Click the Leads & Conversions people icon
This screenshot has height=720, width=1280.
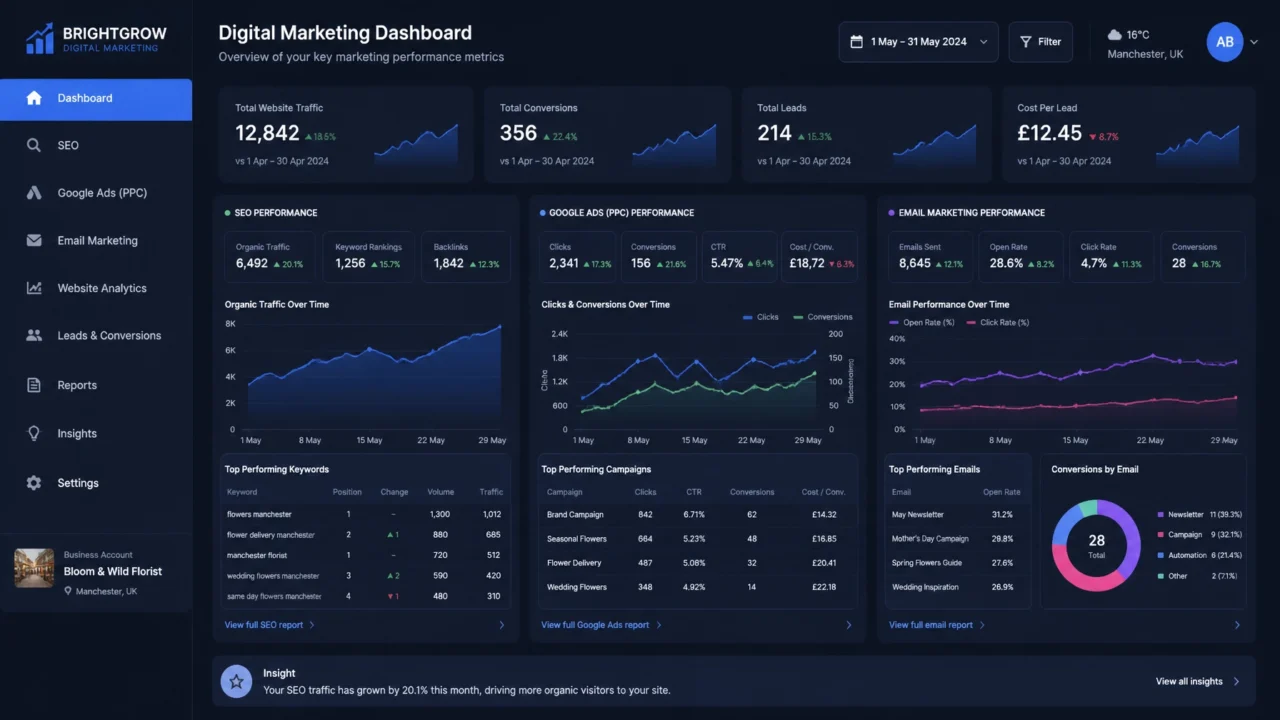(34, 336)
